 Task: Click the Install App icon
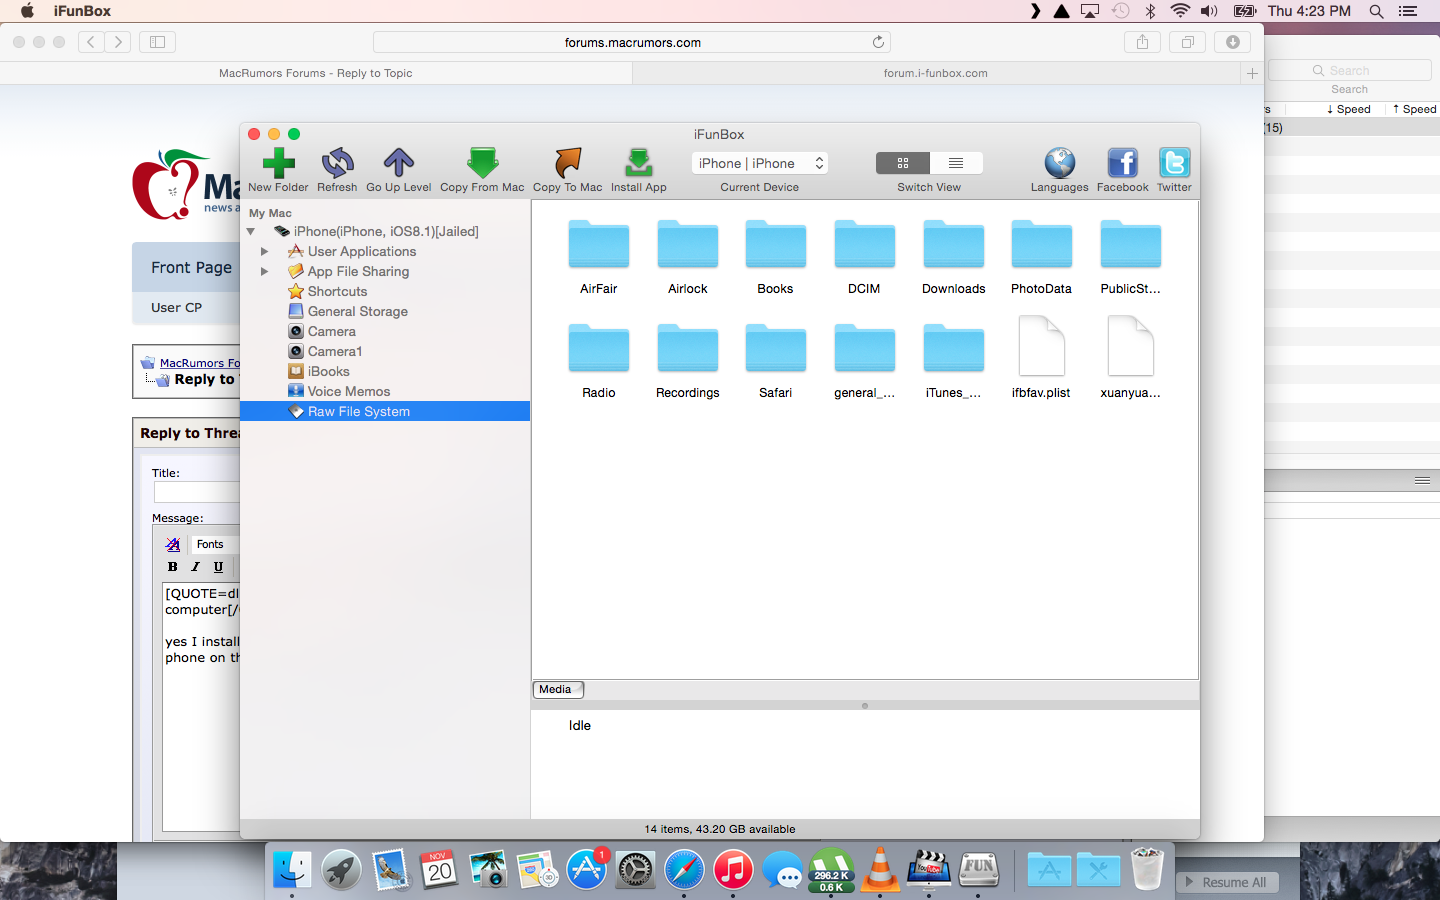point(638,163)
